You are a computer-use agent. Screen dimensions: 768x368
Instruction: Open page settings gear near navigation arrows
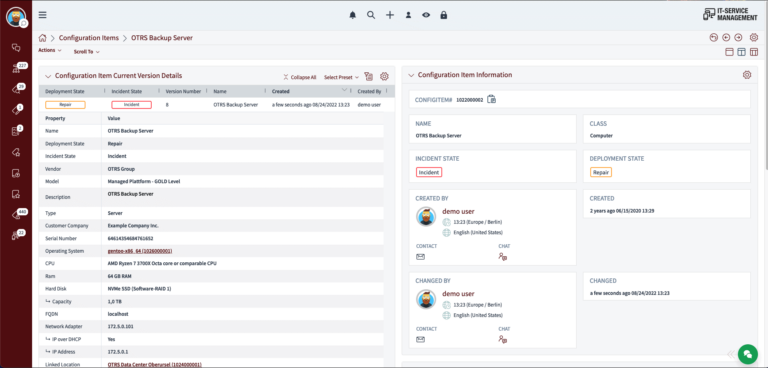[x=754, y=37]
